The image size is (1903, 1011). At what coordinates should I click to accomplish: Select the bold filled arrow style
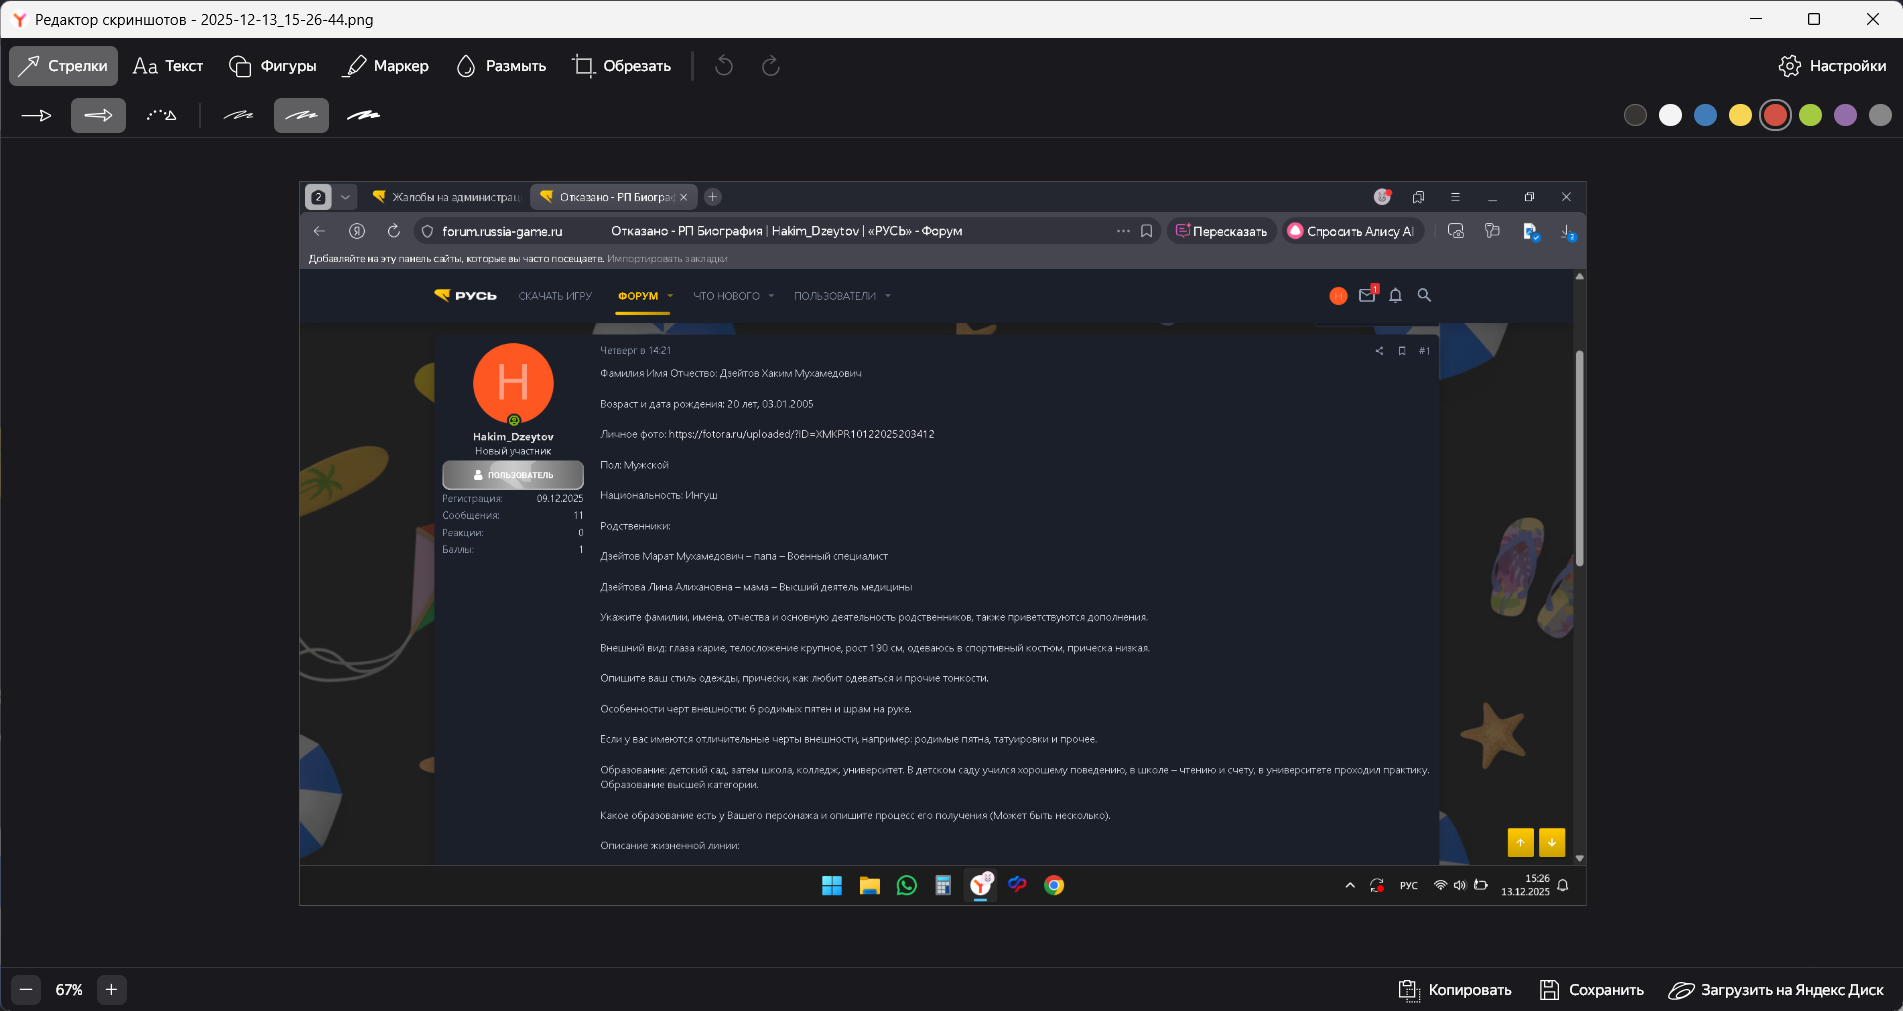98,116
